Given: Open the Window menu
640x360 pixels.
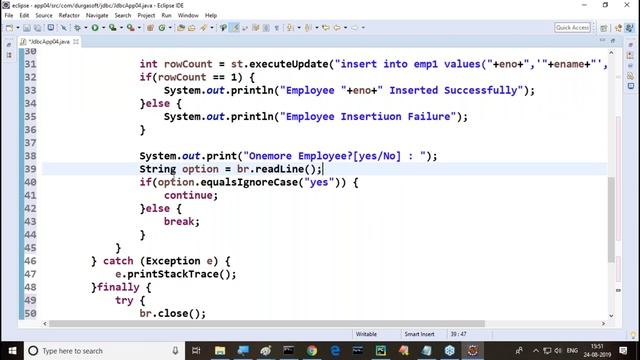Looking at the screenshot, I should coord(188,16).
